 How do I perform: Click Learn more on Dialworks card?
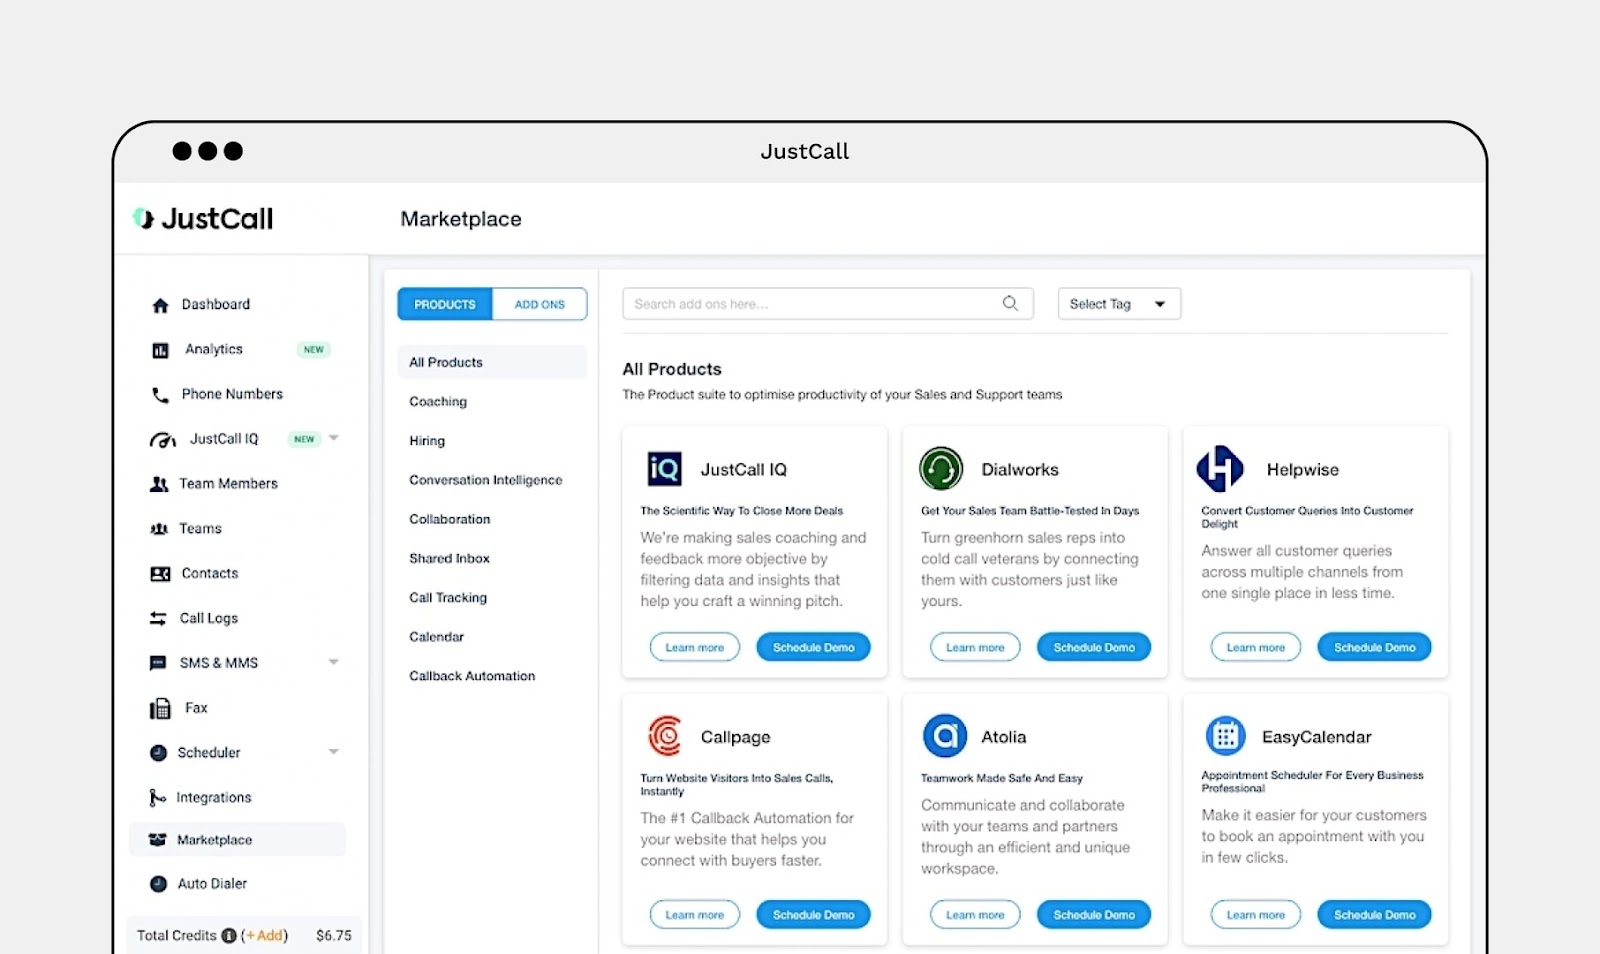(975, 647)
